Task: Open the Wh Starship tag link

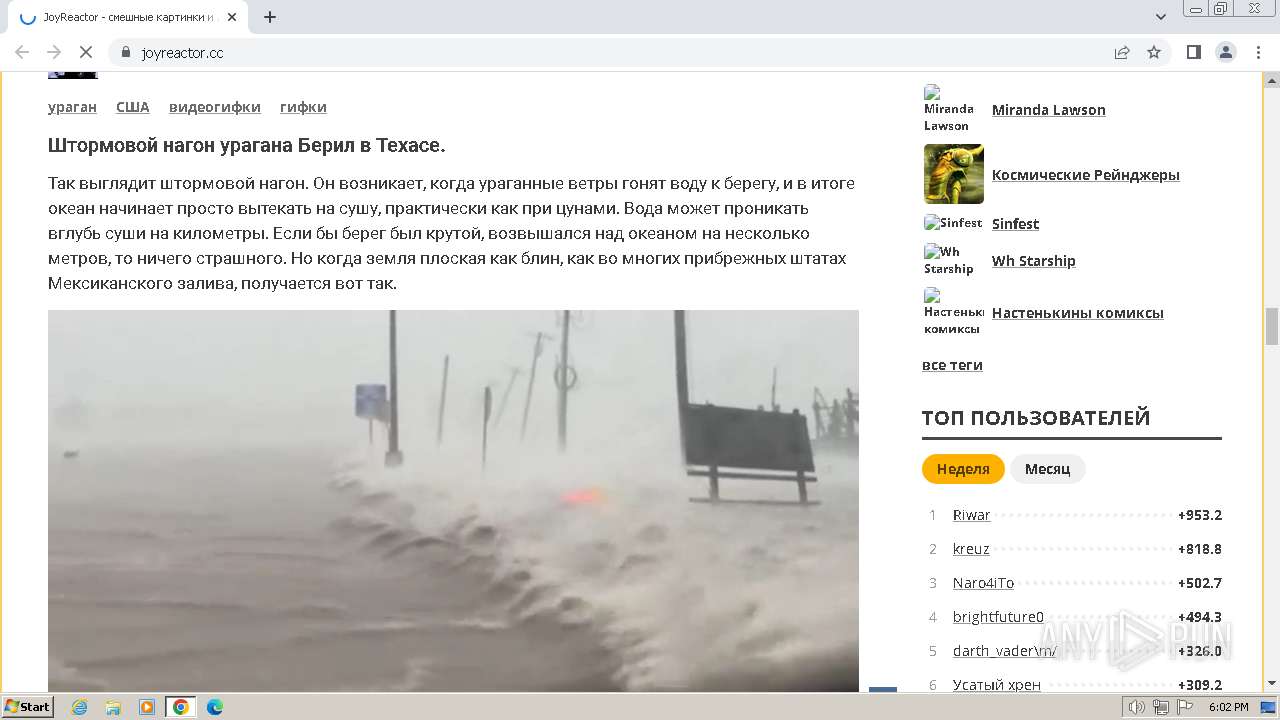Action: coord(1033,261)
